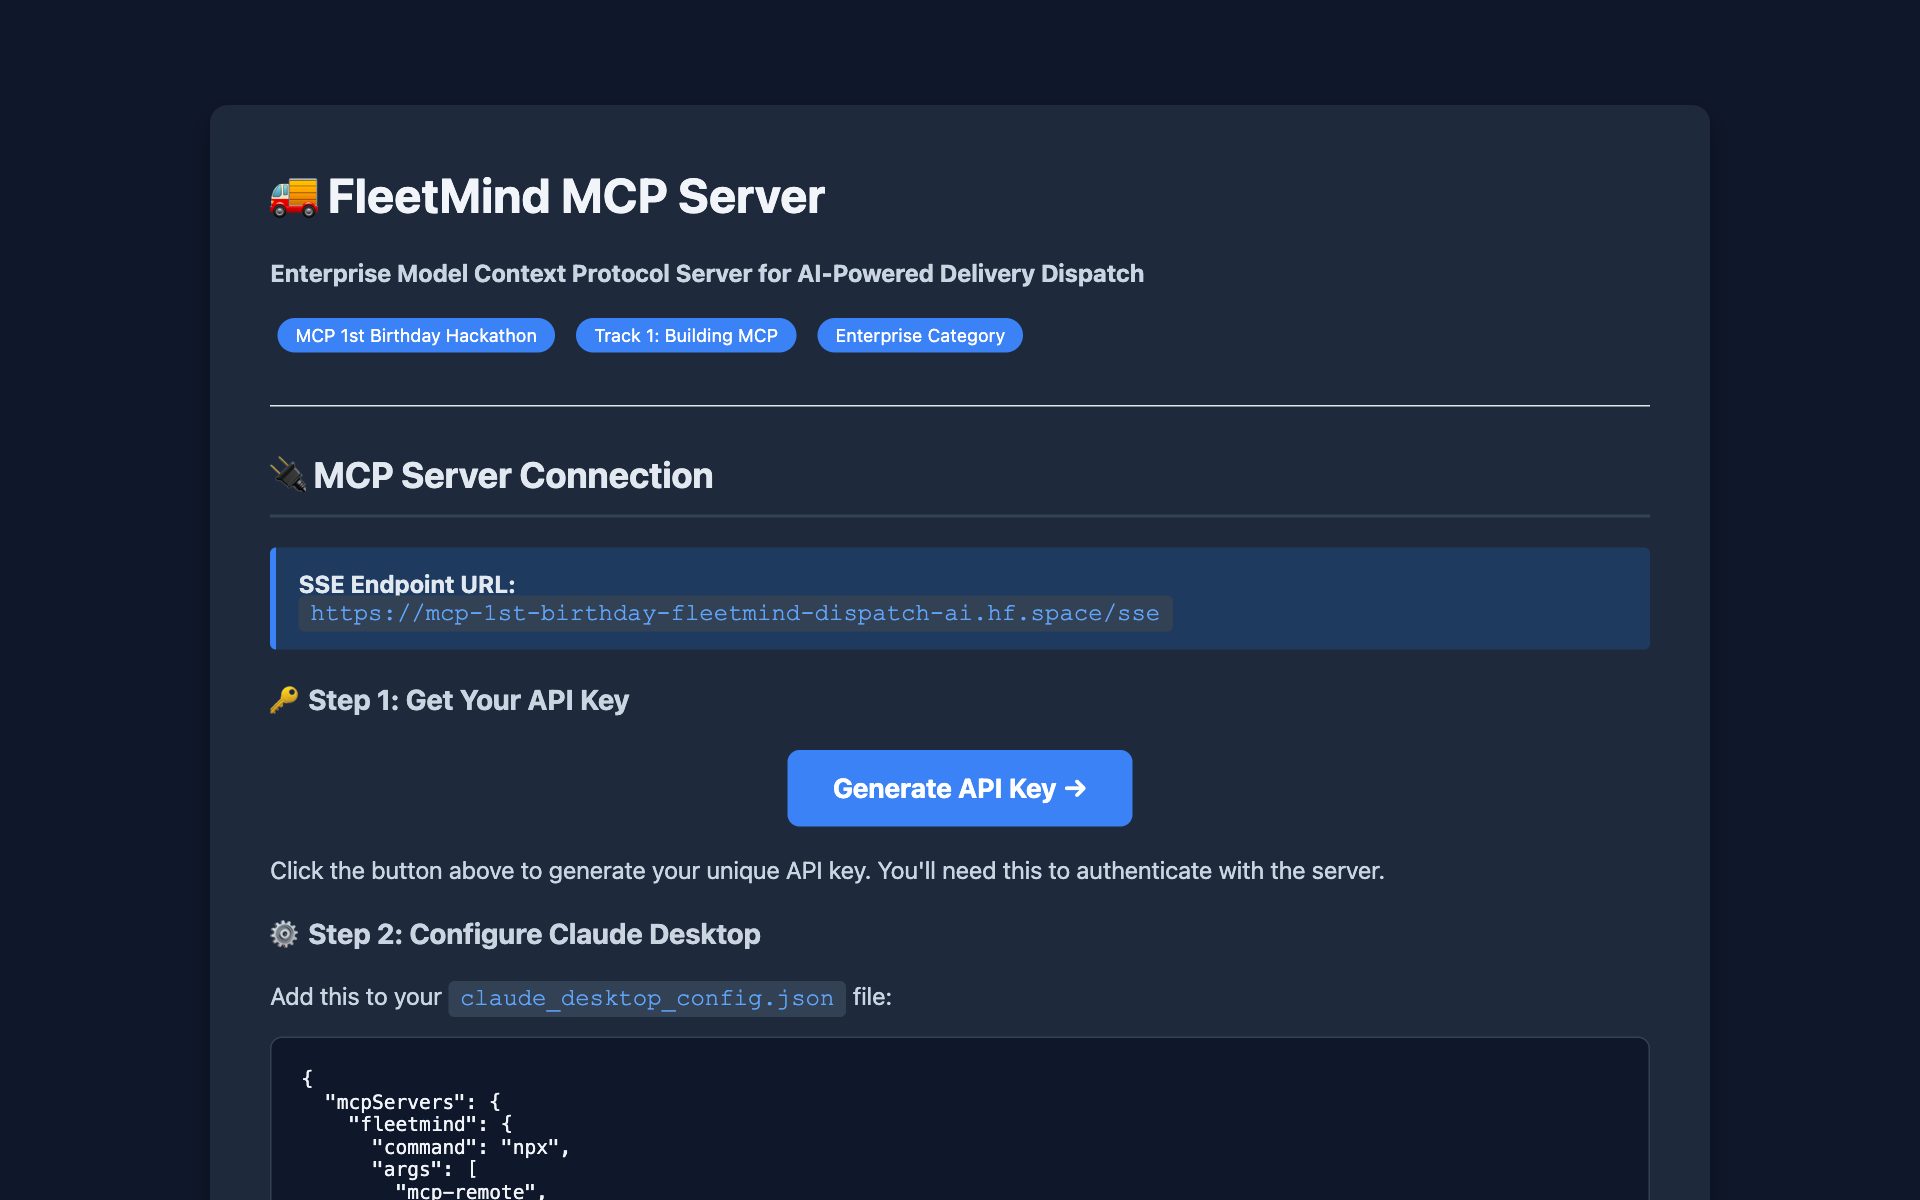Click the gear icon next to Step 2
This screenshot has height=1200, width=1920.
point(284,934)
